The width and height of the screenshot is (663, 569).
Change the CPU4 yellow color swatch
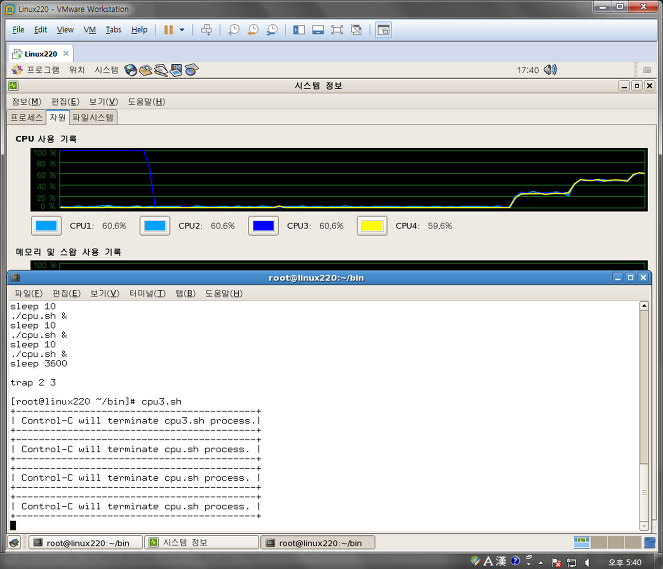tap(372, 226)
